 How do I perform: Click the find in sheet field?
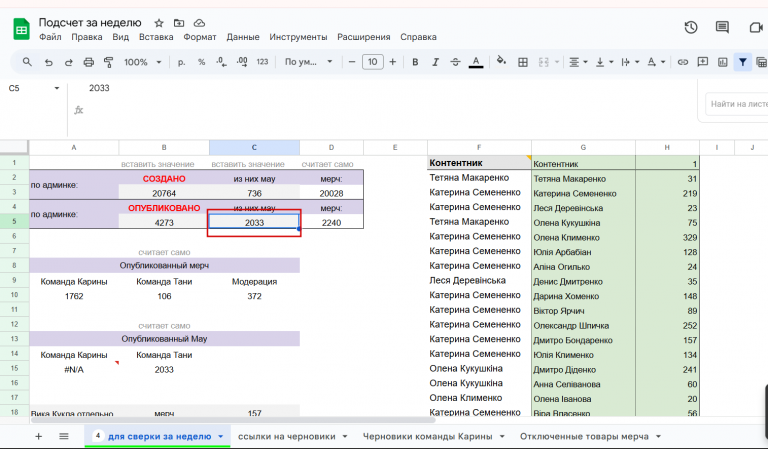coord(737,104)
